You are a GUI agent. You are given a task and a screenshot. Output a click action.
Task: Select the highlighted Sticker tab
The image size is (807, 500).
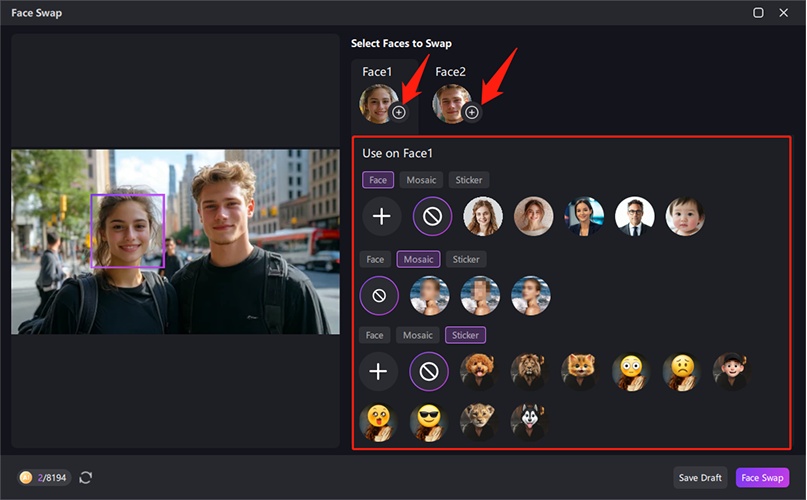click(465, 335)
